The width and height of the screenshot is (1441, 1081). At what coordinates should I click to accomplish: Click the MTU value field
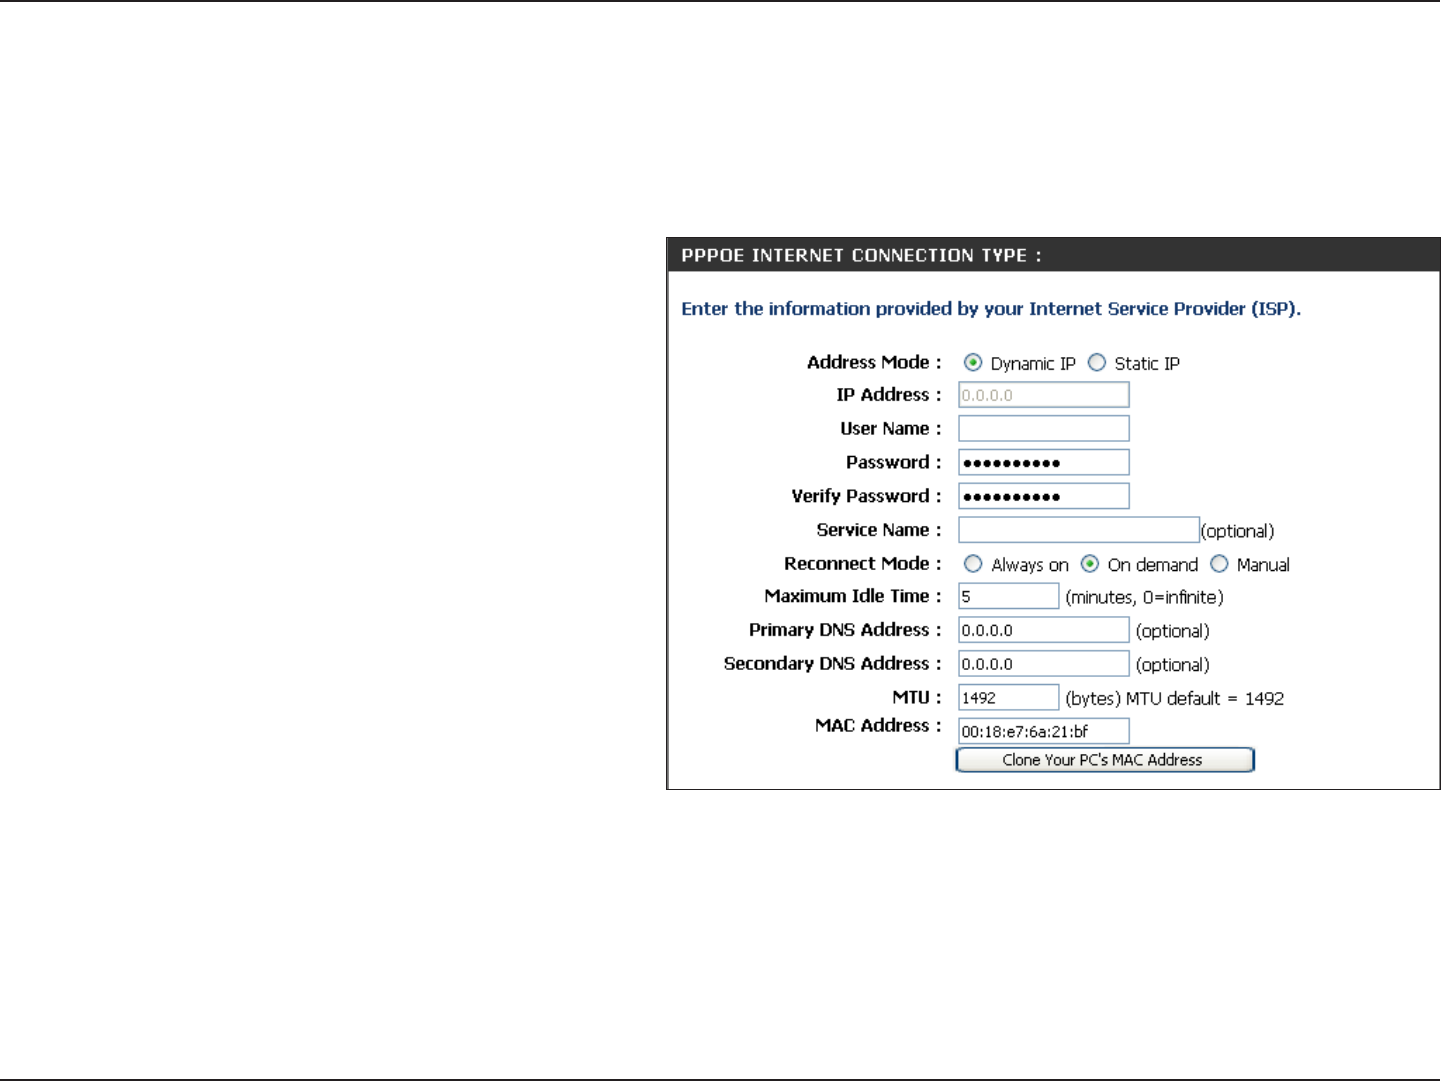1008,697
